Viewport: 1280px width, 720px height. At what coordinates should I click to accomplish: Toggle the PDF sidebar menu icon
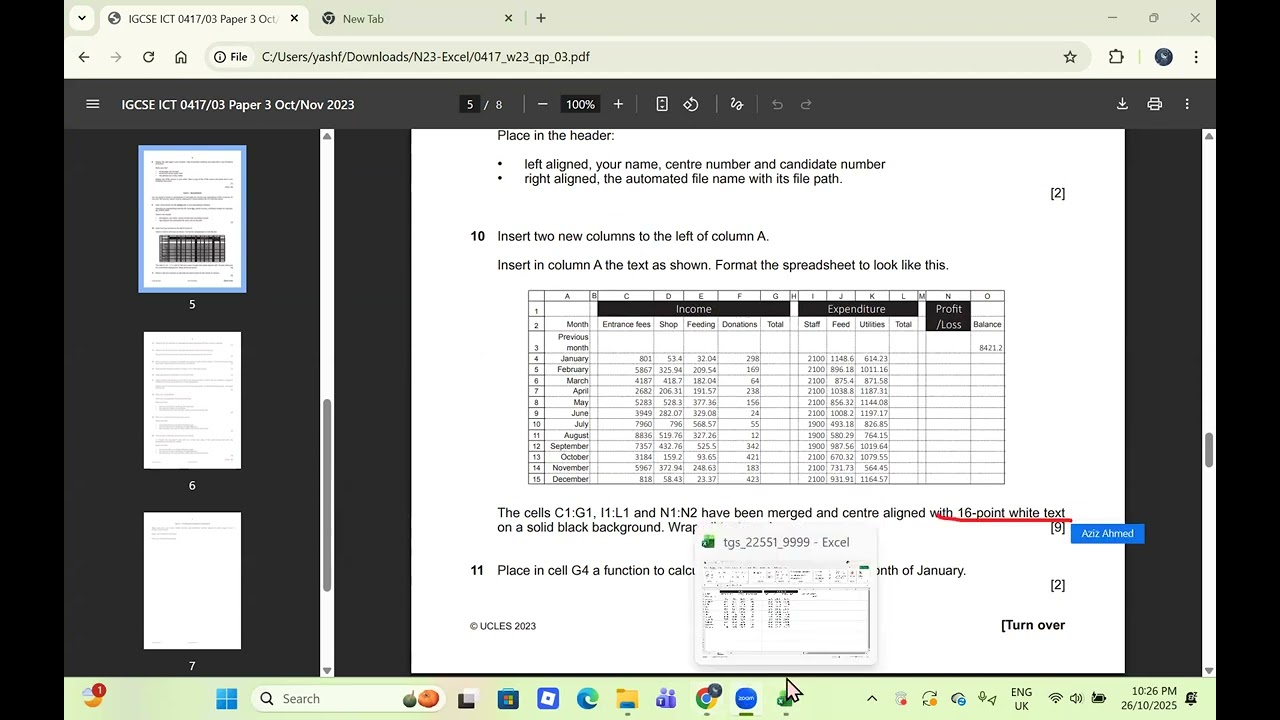[x=93, y=104]
